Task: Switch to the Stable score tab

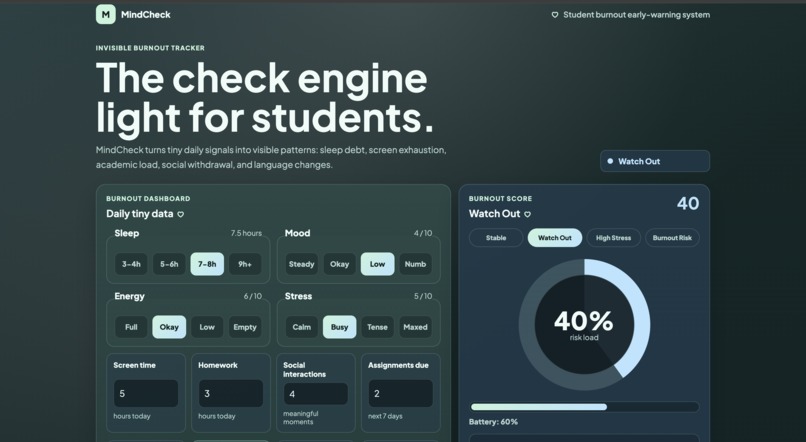Action: [496, 238]
